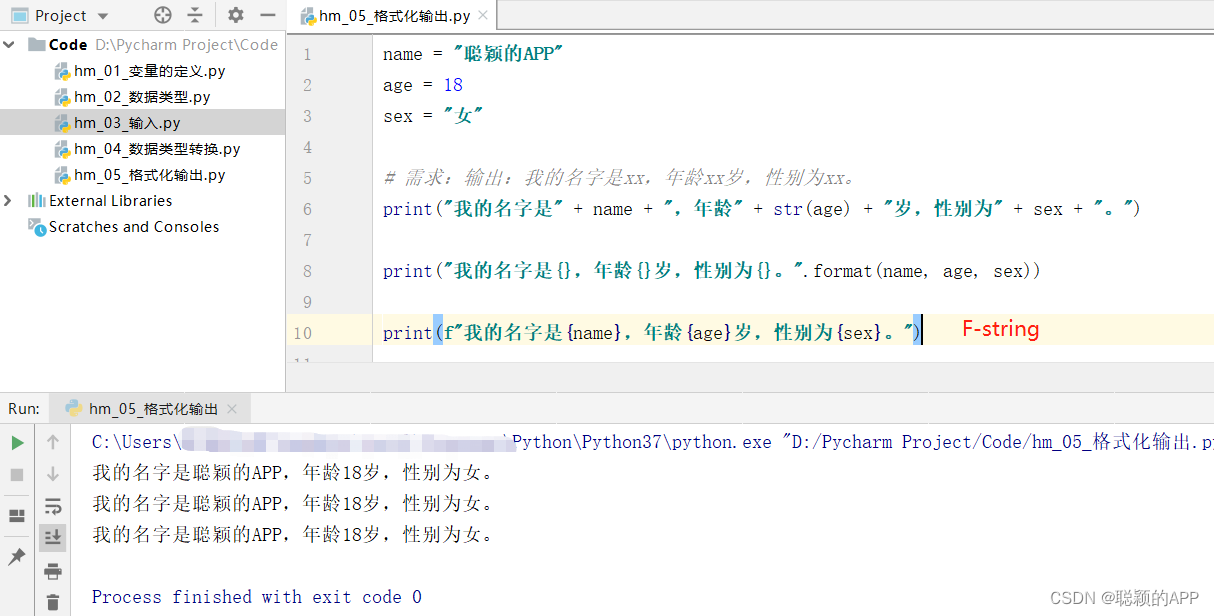Click line number 1 in the gutter
The width and height of the screenshot is (1214, 616).
point(307,54)
